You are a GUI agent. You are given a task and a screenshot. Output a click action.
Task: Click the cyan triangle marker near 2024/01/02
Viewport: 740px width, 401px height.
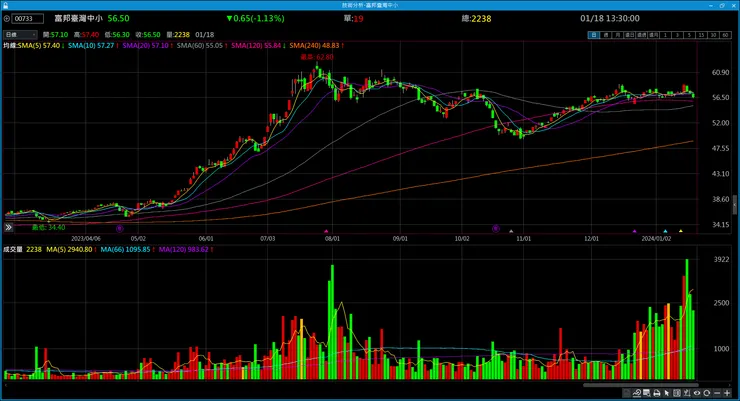click(665, 231)
